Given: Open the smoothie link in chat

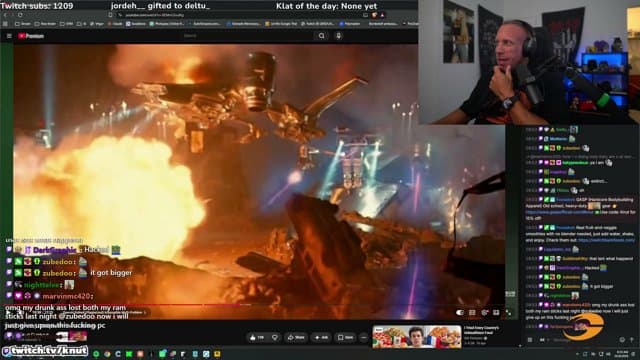Looking at the screenshot, I should pyautogui.click(x=606, y=240).
